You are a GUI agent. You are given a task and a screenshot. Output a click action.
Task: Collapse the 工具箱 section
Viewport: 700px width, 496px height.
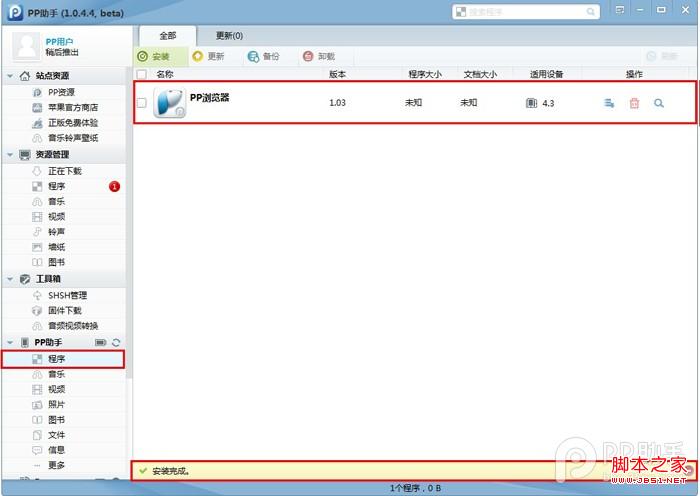click(x=10, y=279)
